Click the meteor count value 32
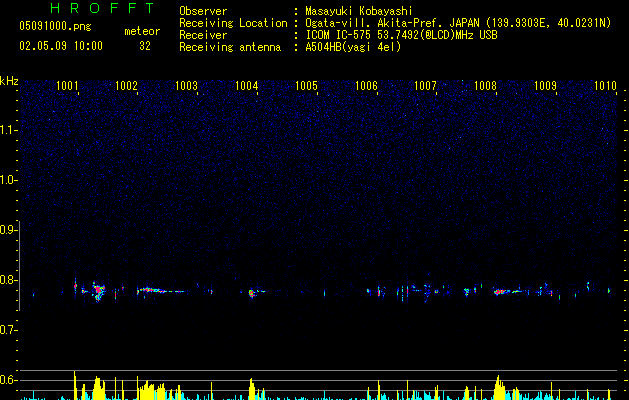Screen dimensions: 629x400 [145, 46]
